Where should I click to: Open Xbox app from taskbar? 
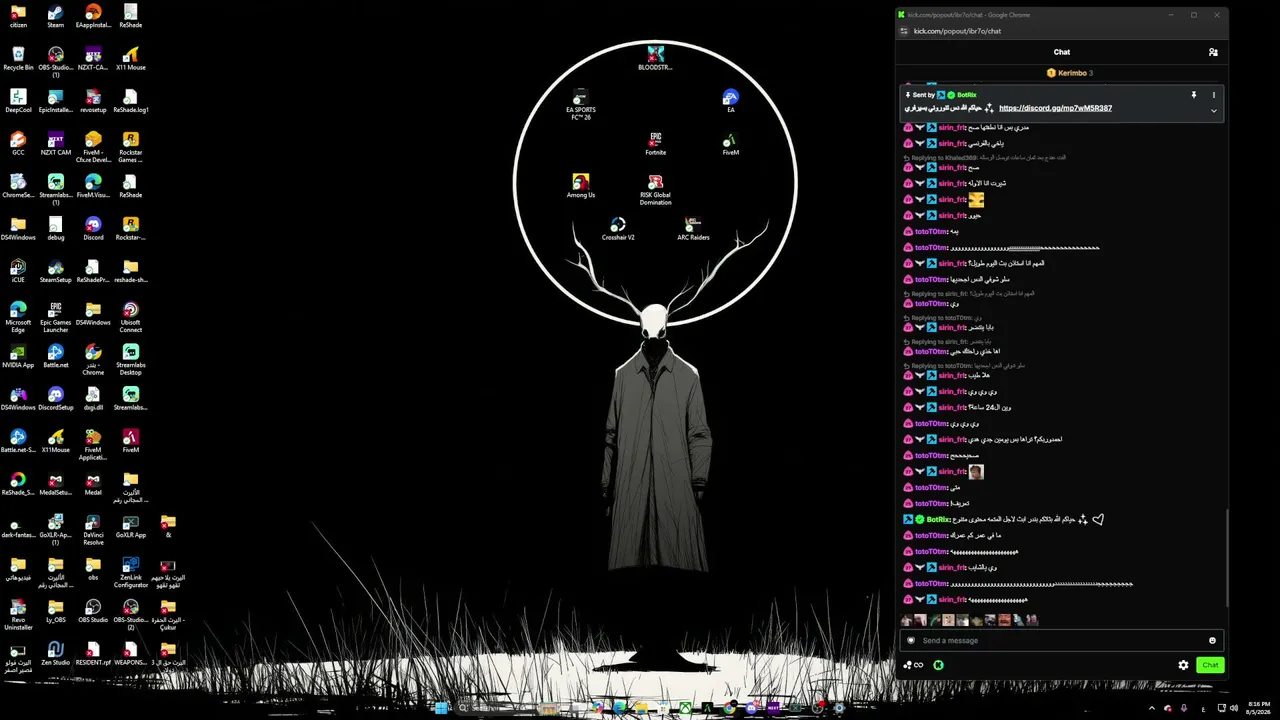coord(685,708)
